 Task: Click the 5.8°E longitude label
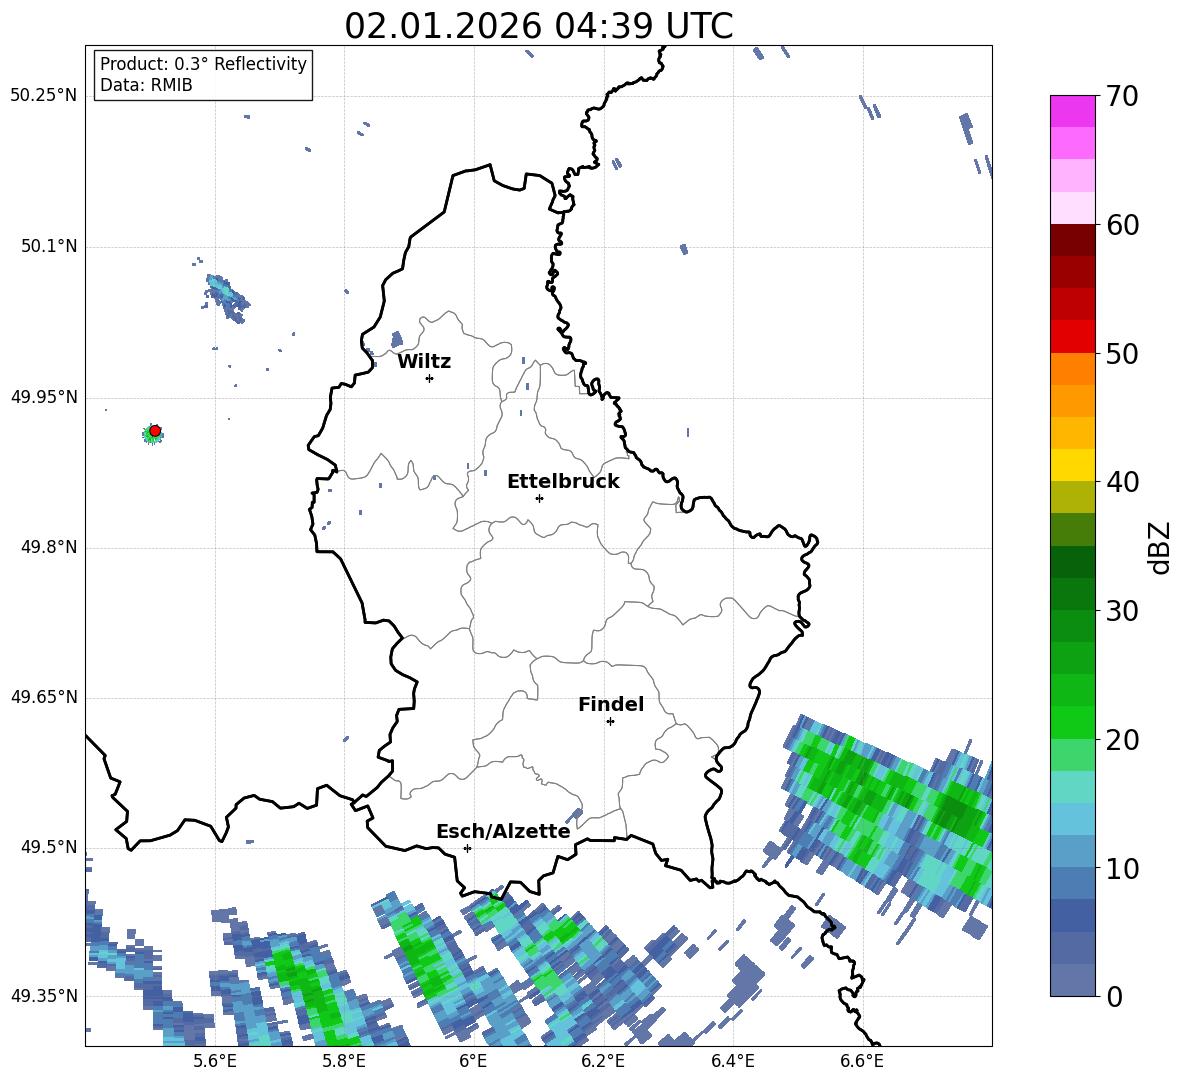pyautogui.click(x=344, y=1061)
